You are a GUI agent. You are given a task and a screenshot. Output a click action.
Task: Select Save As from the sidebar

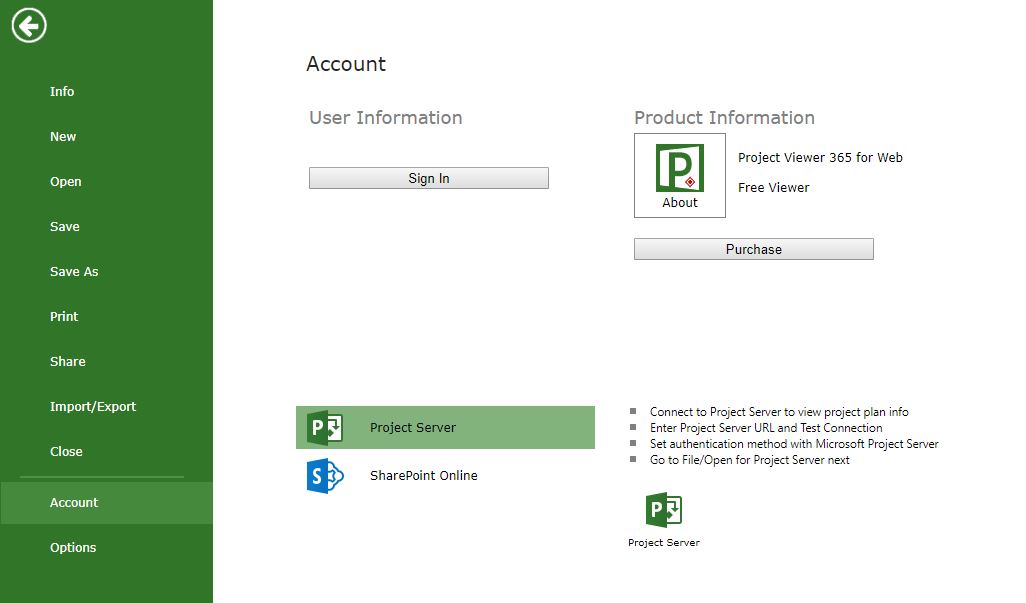[74, 271]
